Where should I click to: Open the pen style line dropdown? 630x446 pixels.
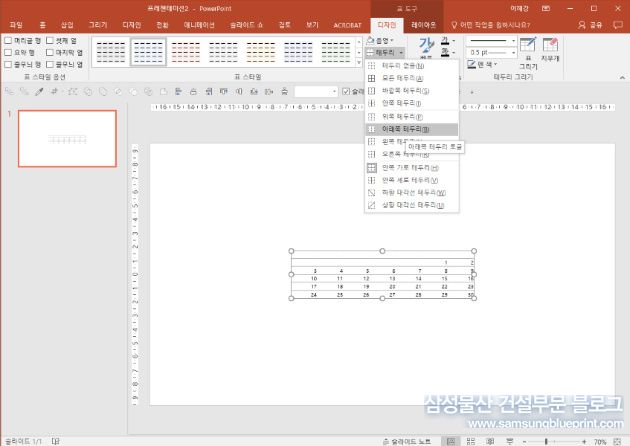pos(491,41)
